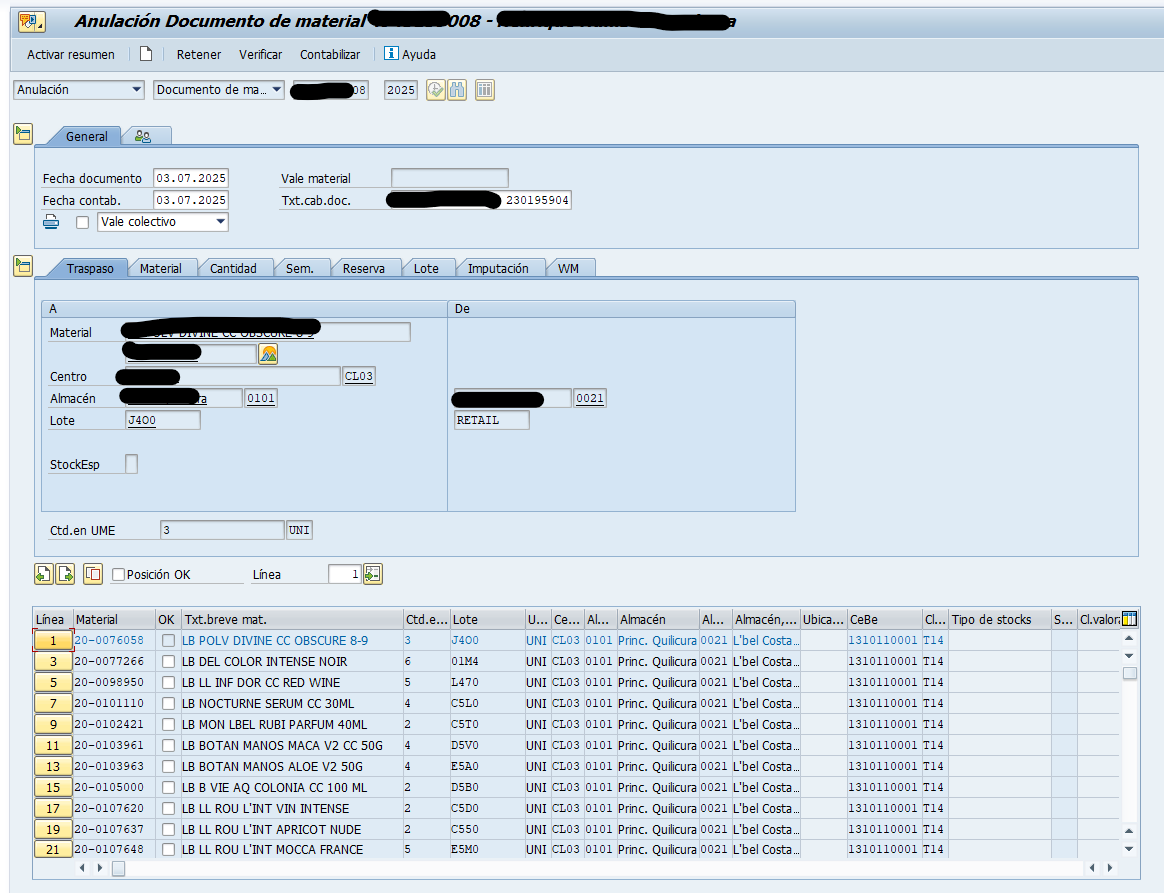Click the Verificar button
1164x893 pixels.
point(260,54)
